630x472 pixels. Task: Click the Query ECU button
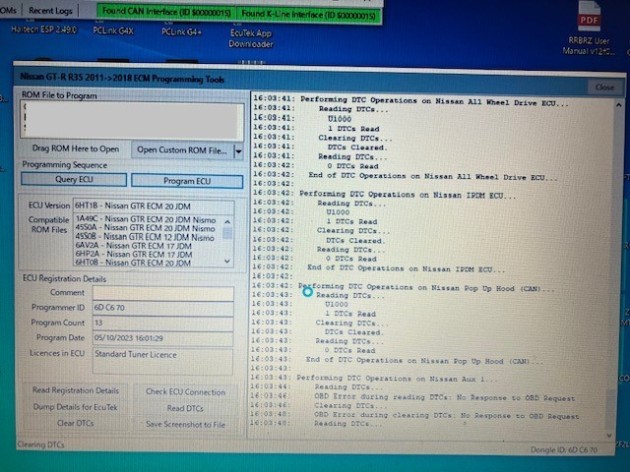(x=74, y=179)
